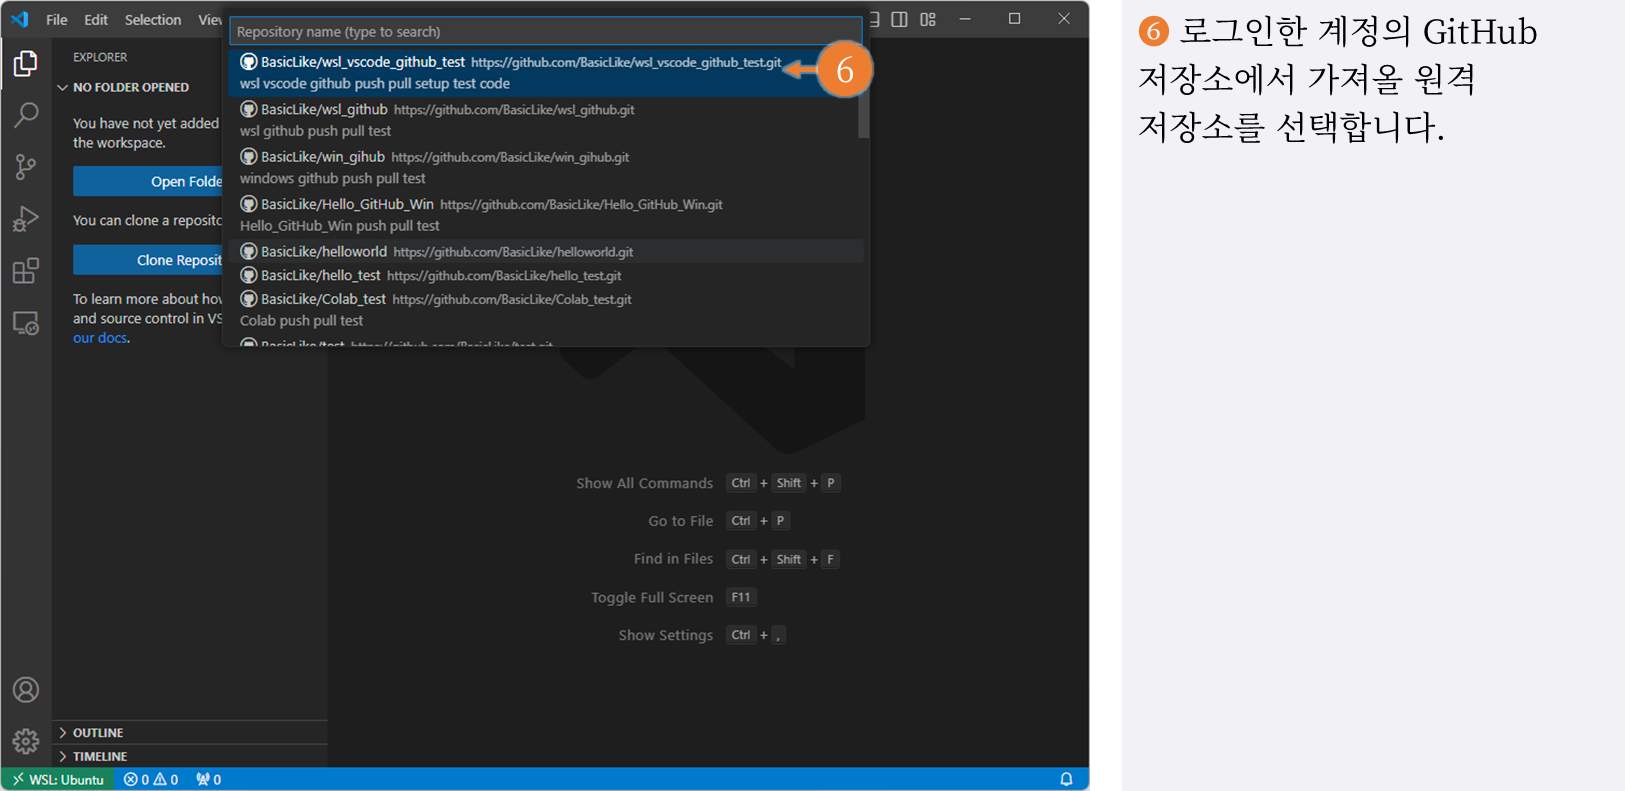Open the Explorer view in activity bar
Viewport: 1625px width, 791px height.
pos(26,63)
